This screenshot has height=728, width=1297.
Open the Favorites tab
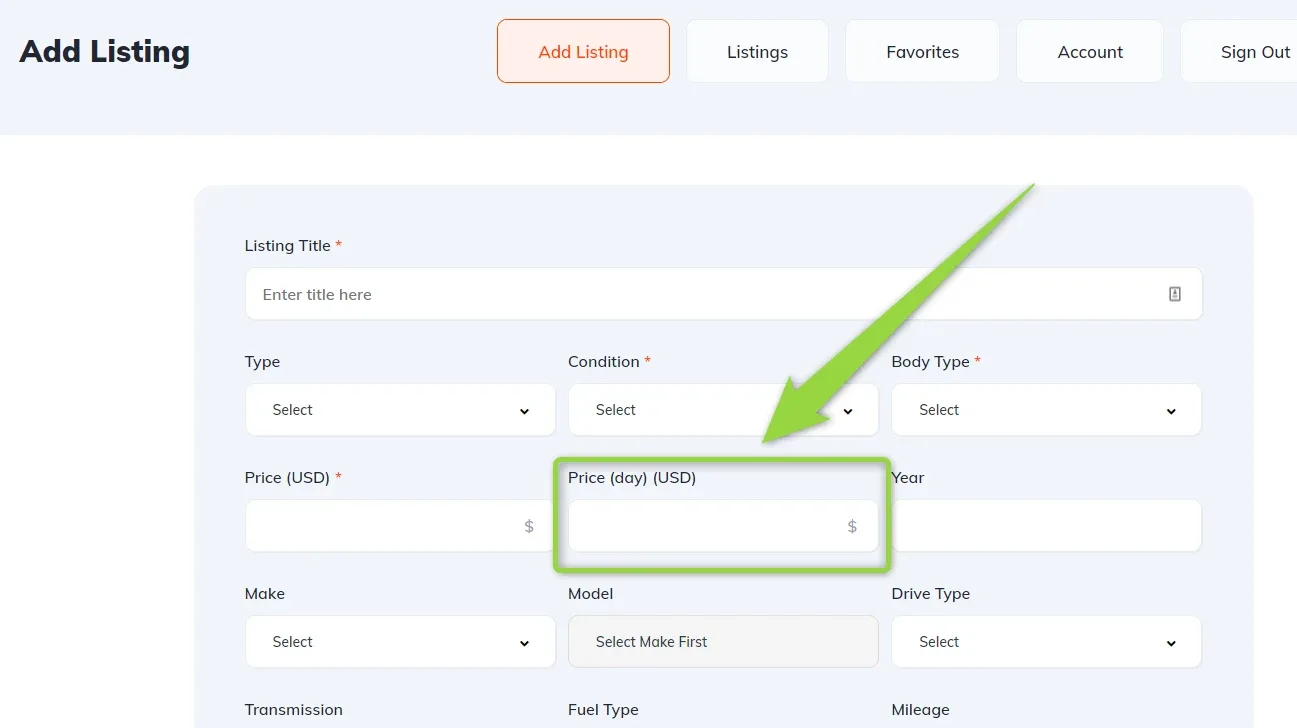click(922, 51)
